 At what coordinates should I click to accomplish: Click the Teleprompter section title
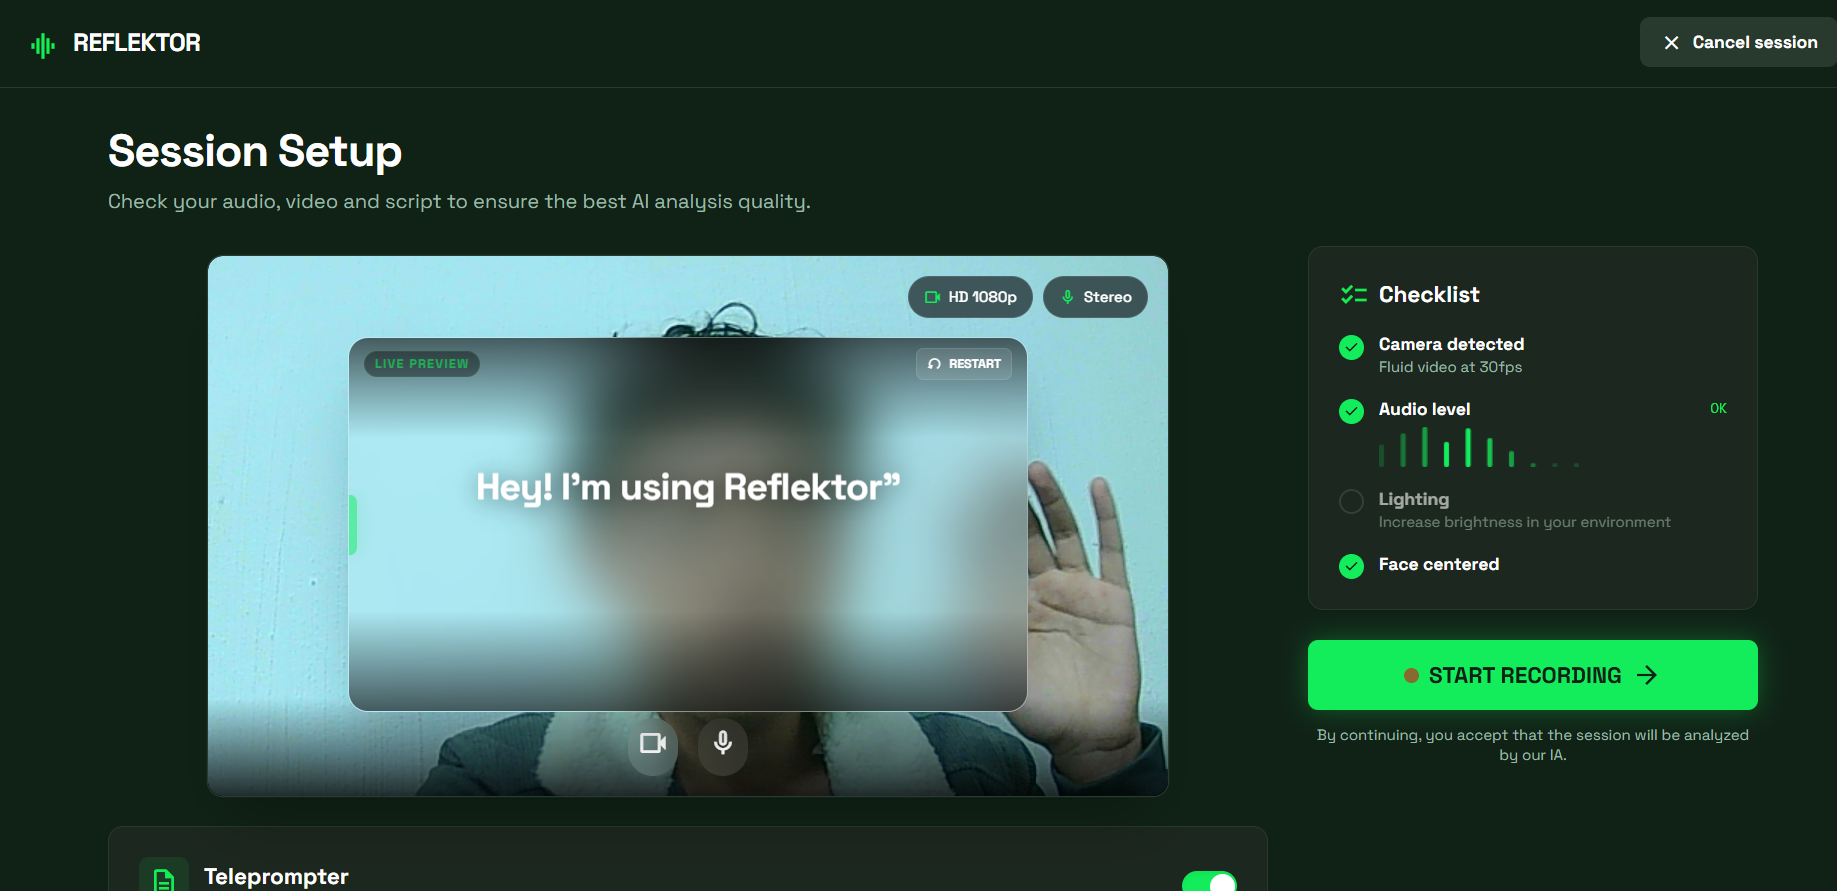click(x=276, y=877)
